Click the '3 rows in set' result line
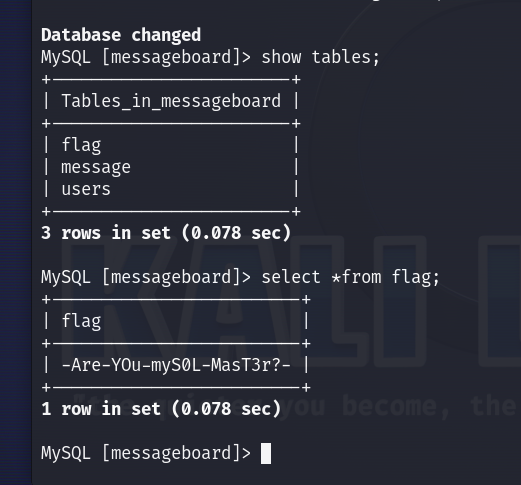 coord(166,233)
